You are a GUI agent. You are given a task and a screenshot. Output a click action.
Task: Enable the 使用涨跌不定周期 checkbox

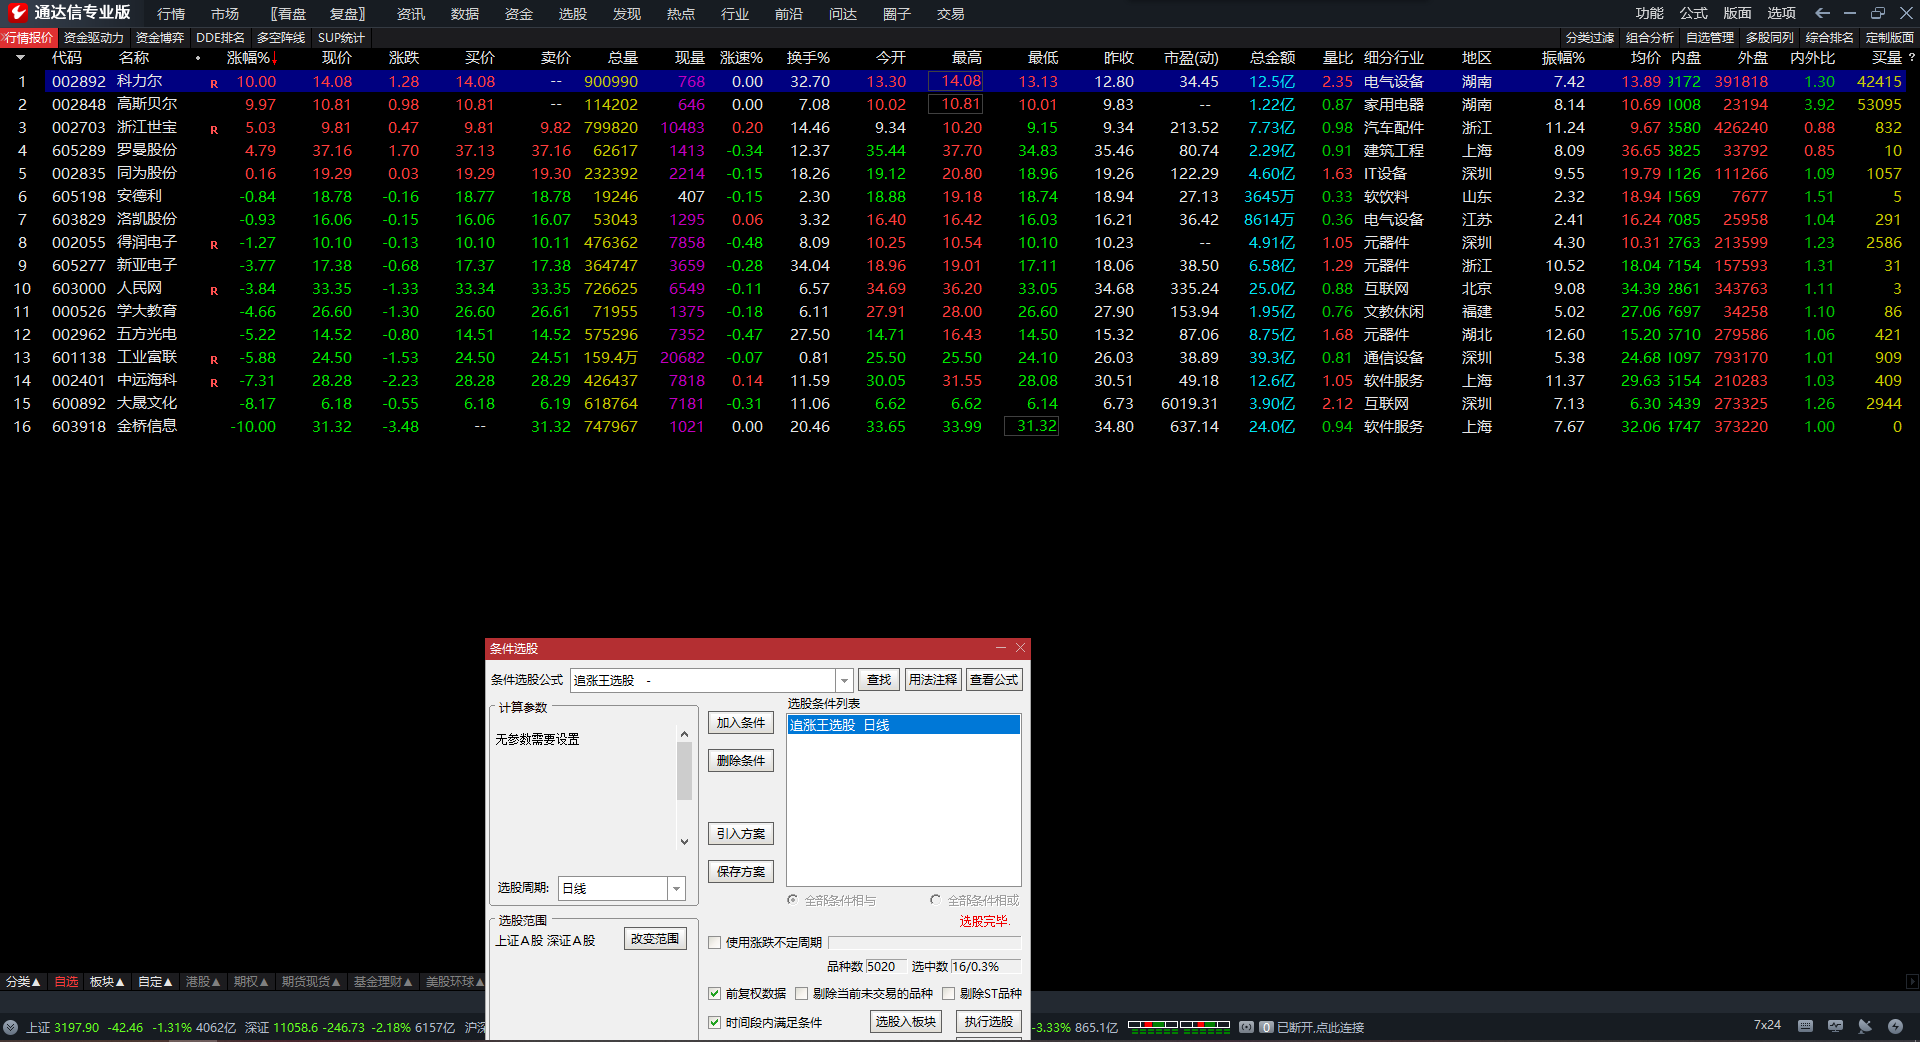tap(715, 942)
